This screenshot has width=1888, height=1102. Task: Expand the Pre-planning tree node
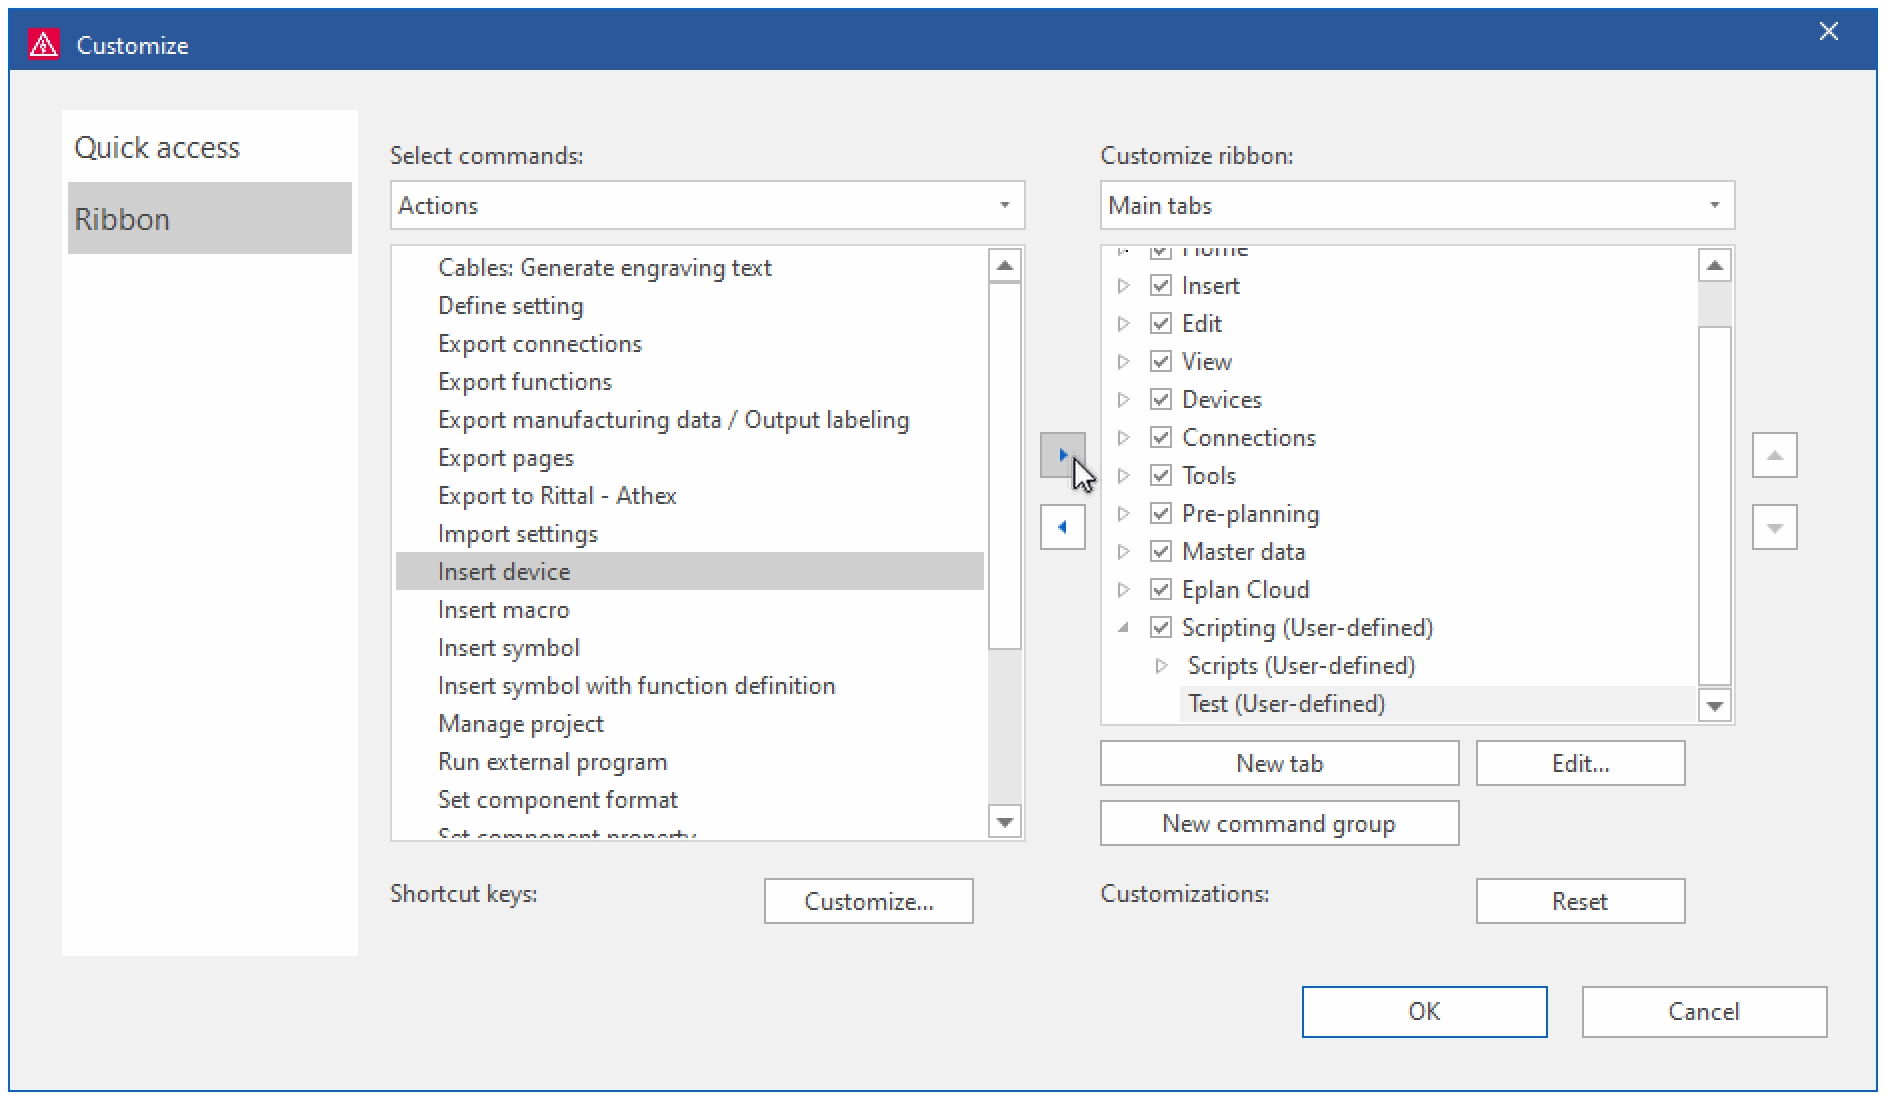1123,514
